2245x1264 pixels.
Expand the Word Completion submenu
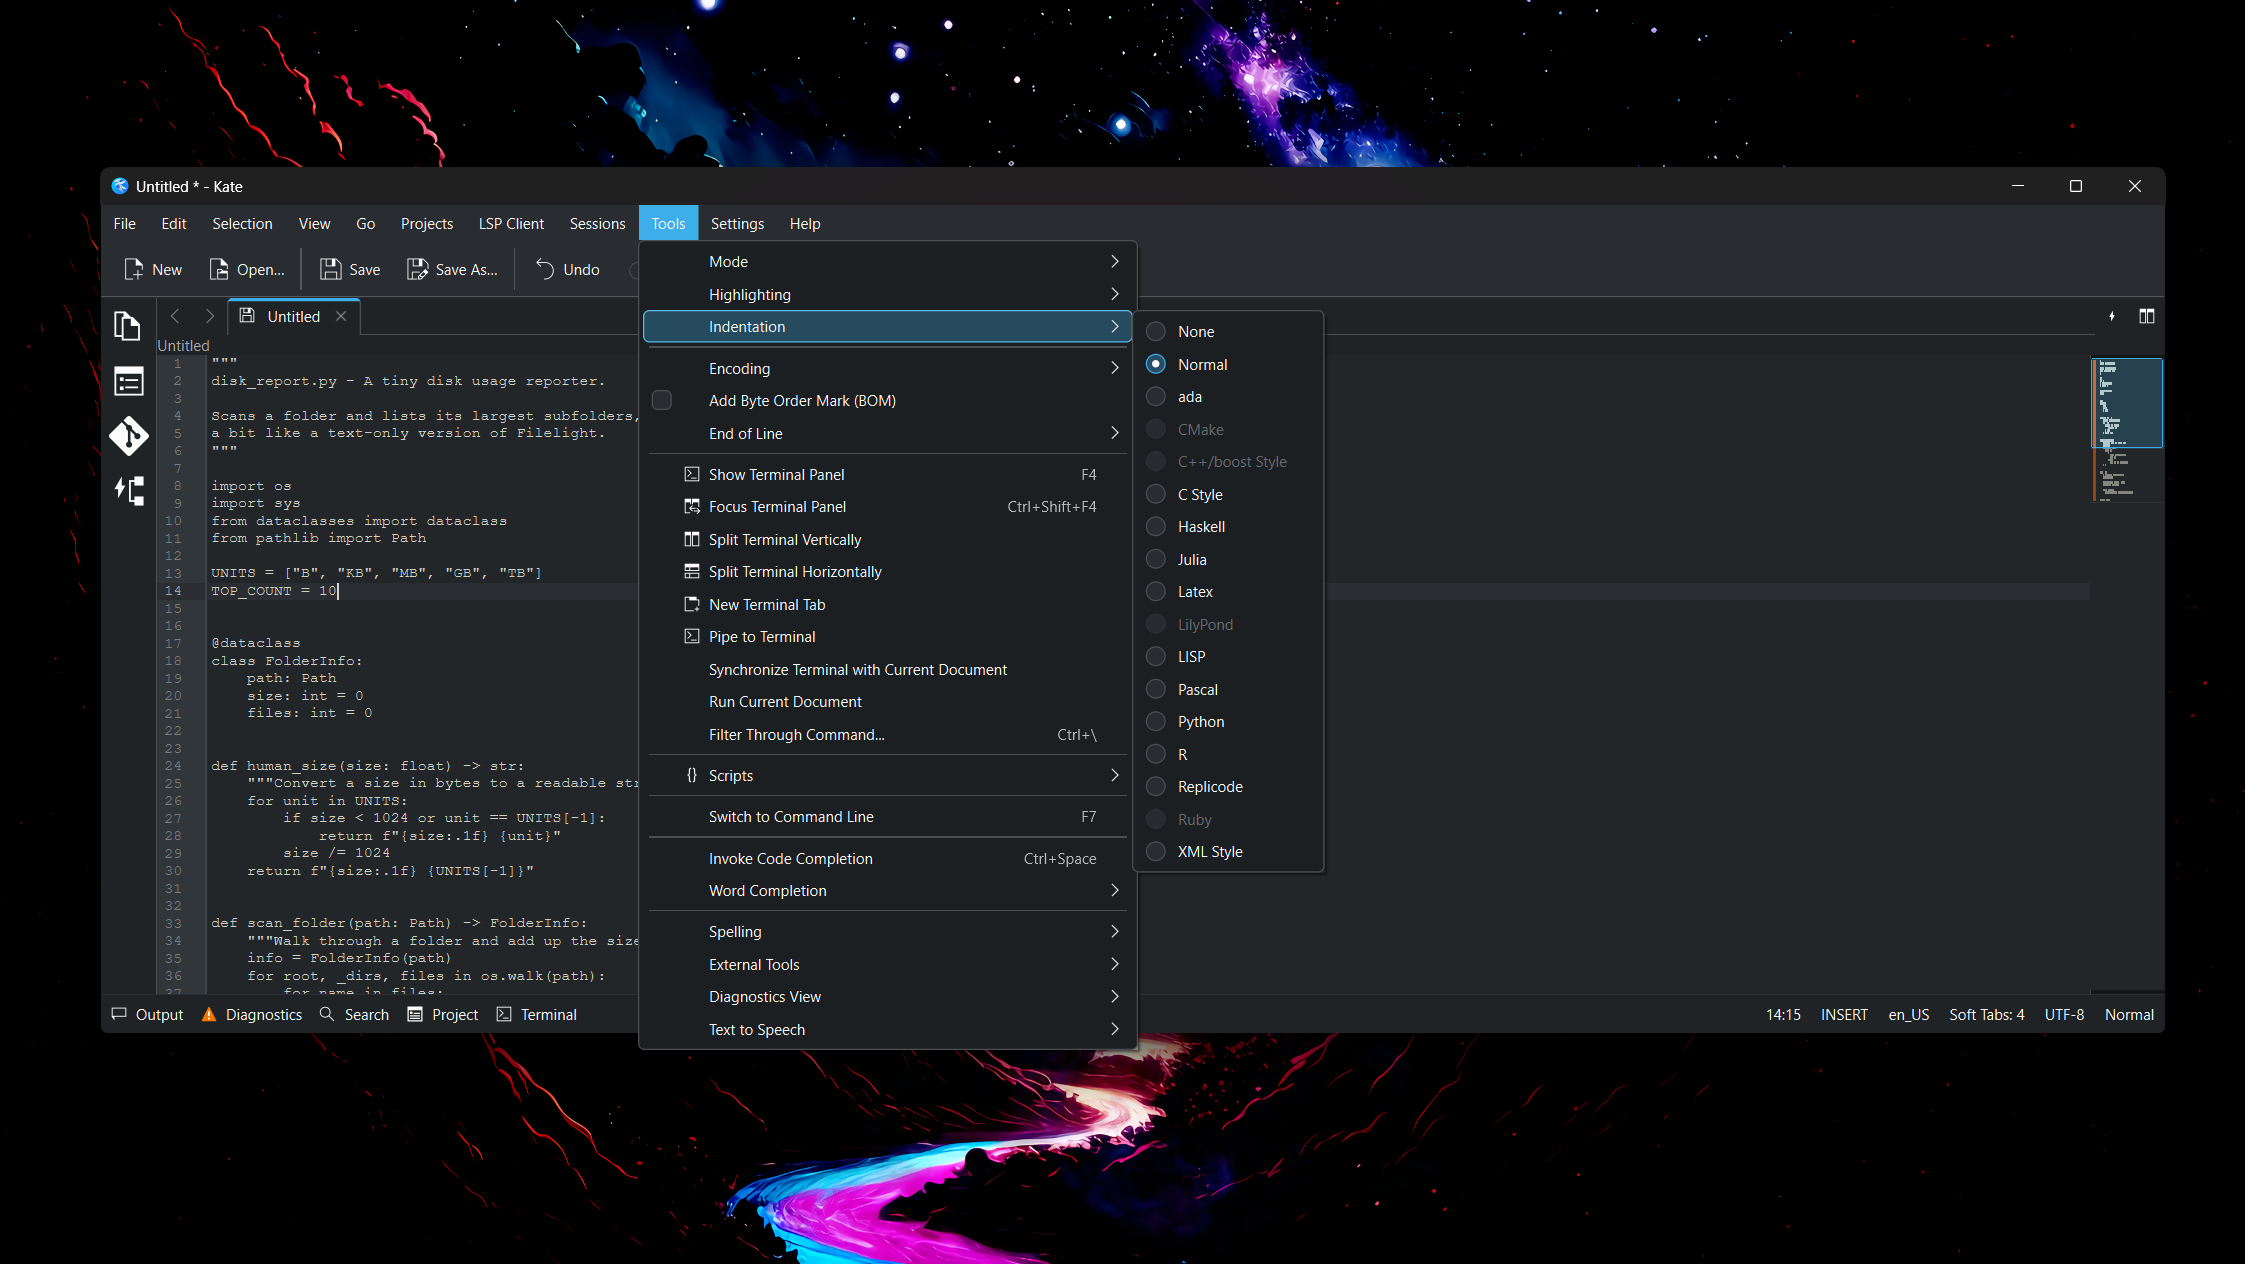[x=887, y=891]
